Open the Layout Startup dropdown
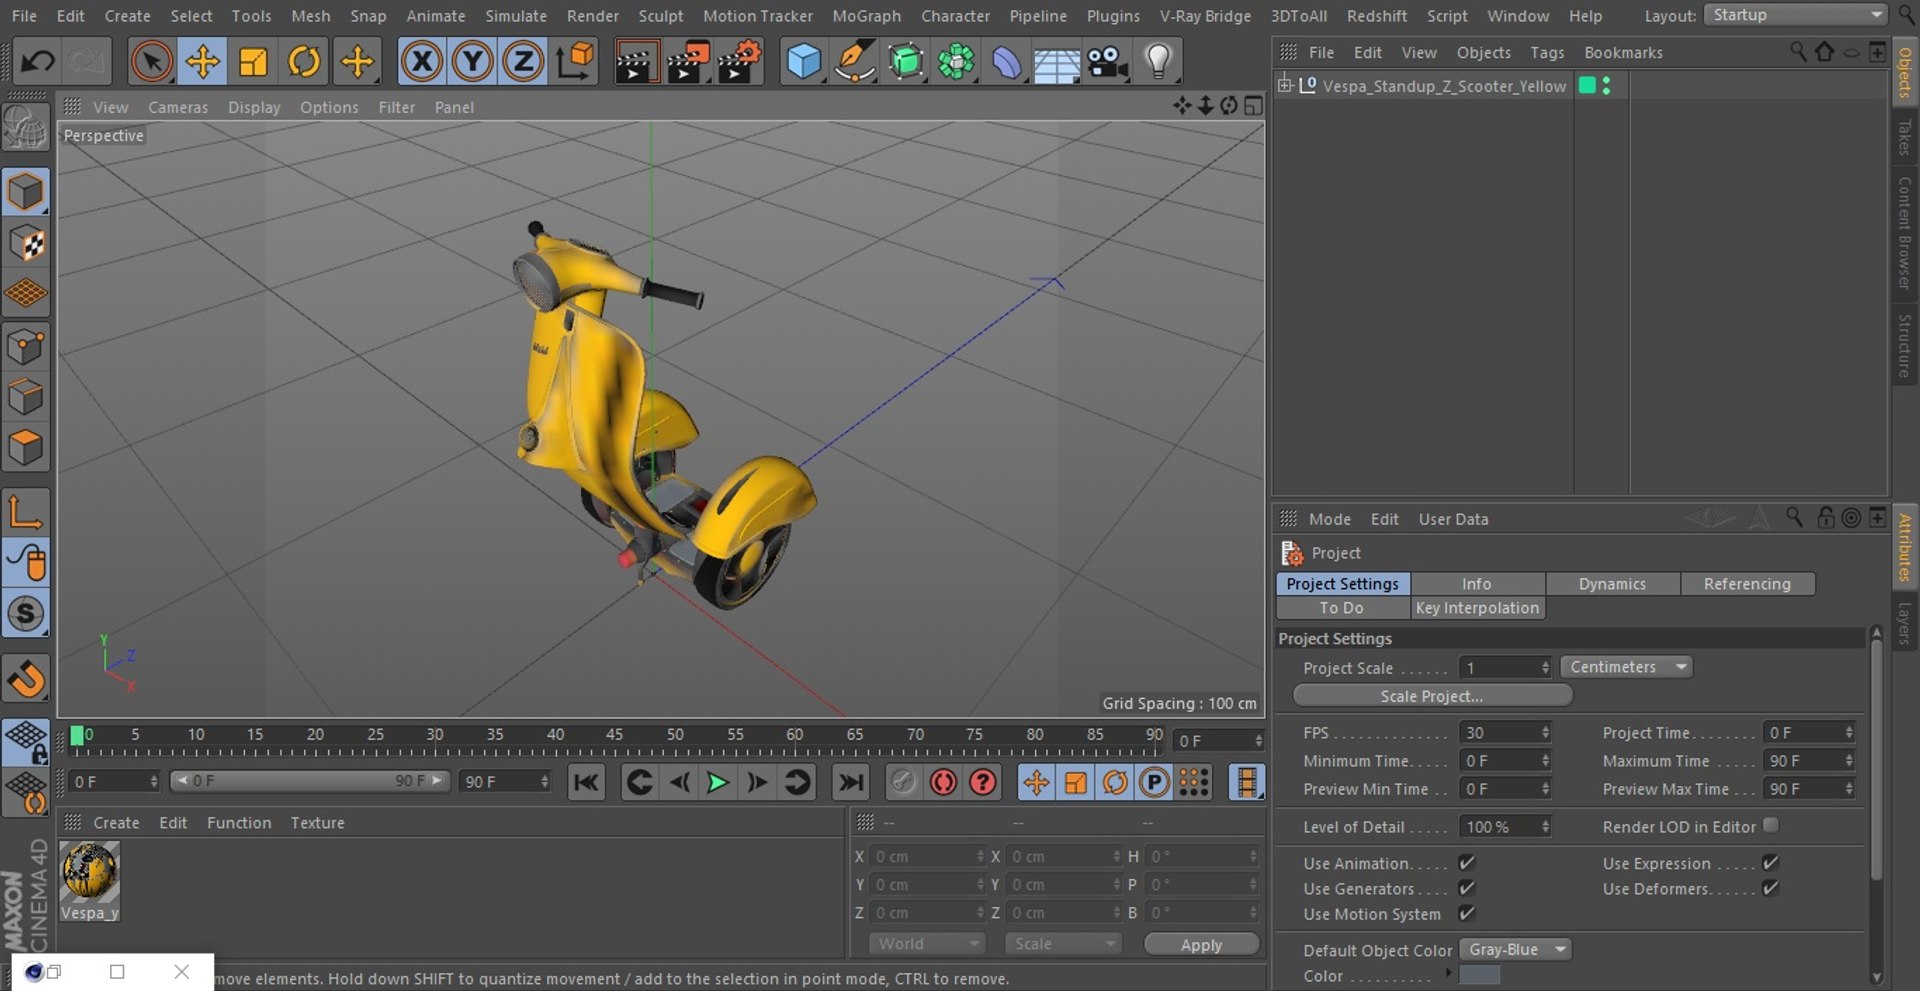This screenshot has height=991, width=1920. 1796,15
